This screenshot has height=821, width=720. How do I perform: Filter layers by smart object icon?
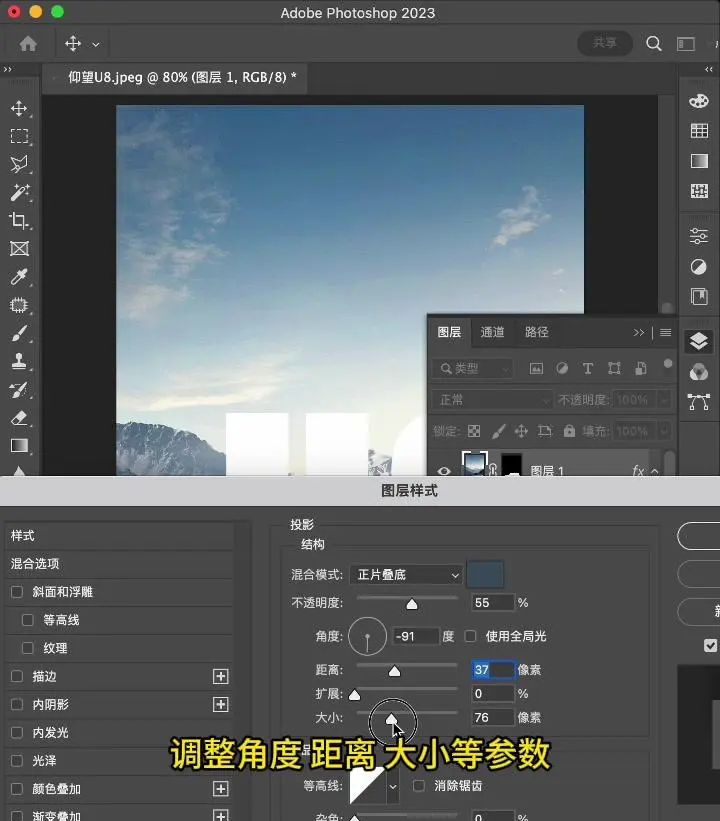coord(640,369)
